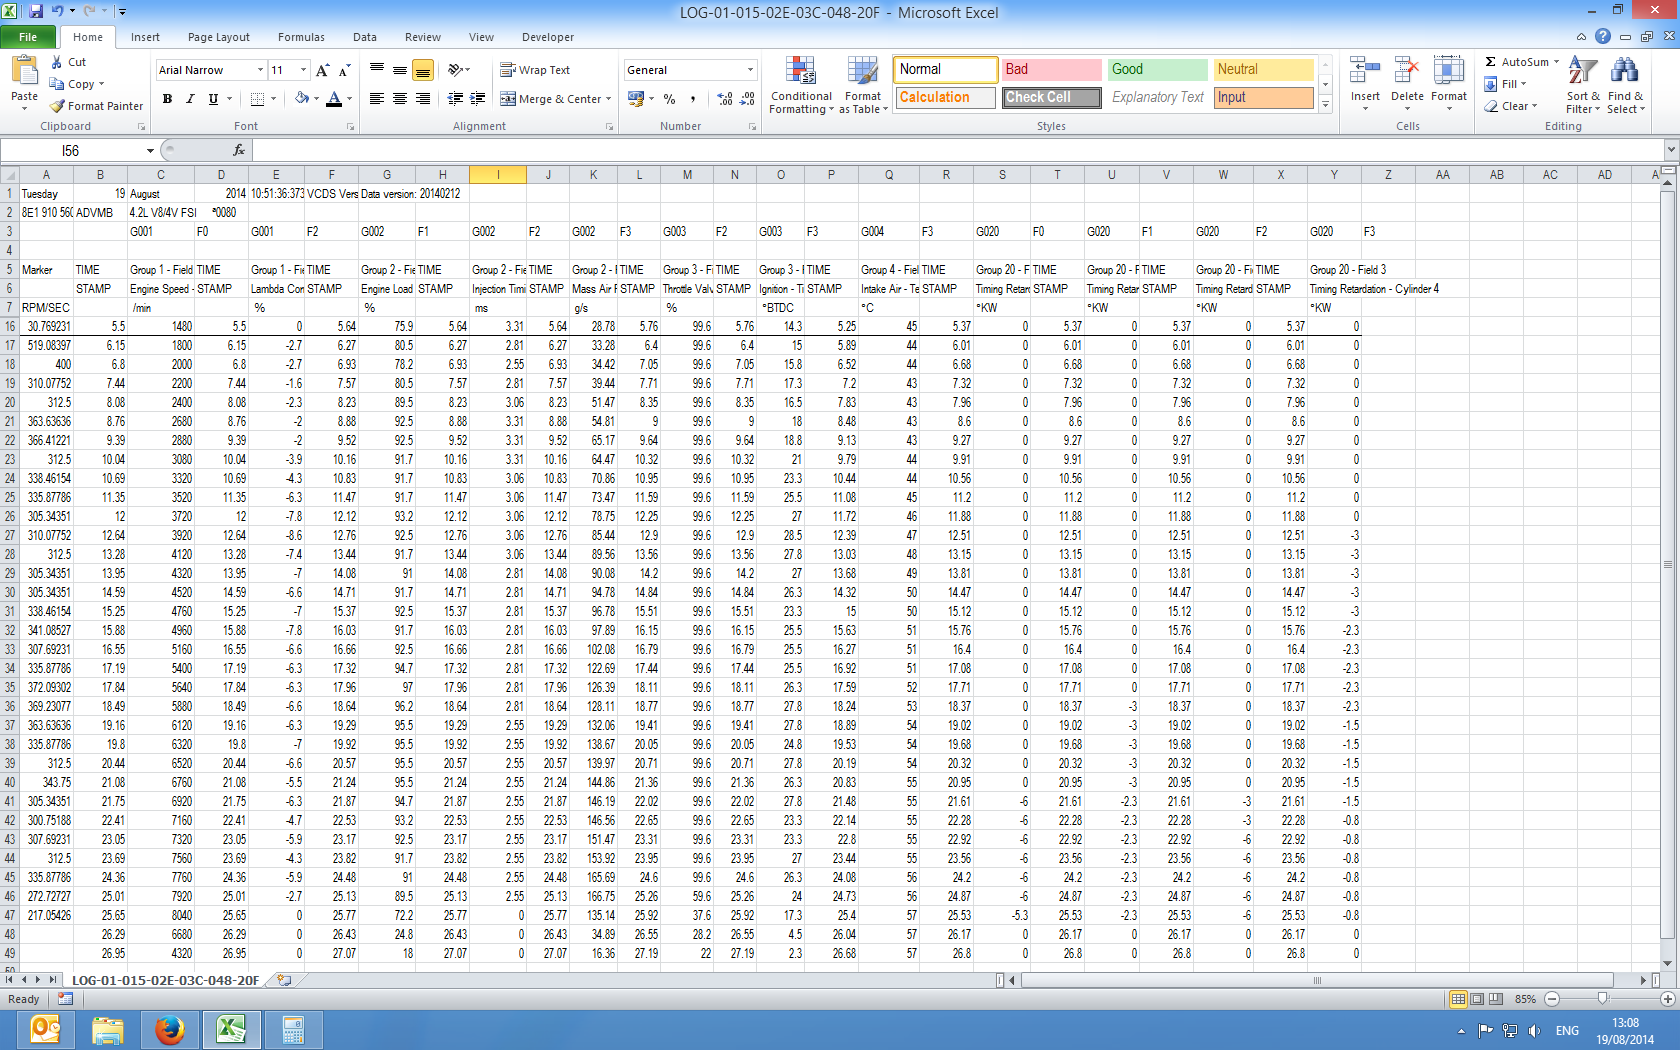
Task: Switch to the Data tab
Action: point(365,37)
